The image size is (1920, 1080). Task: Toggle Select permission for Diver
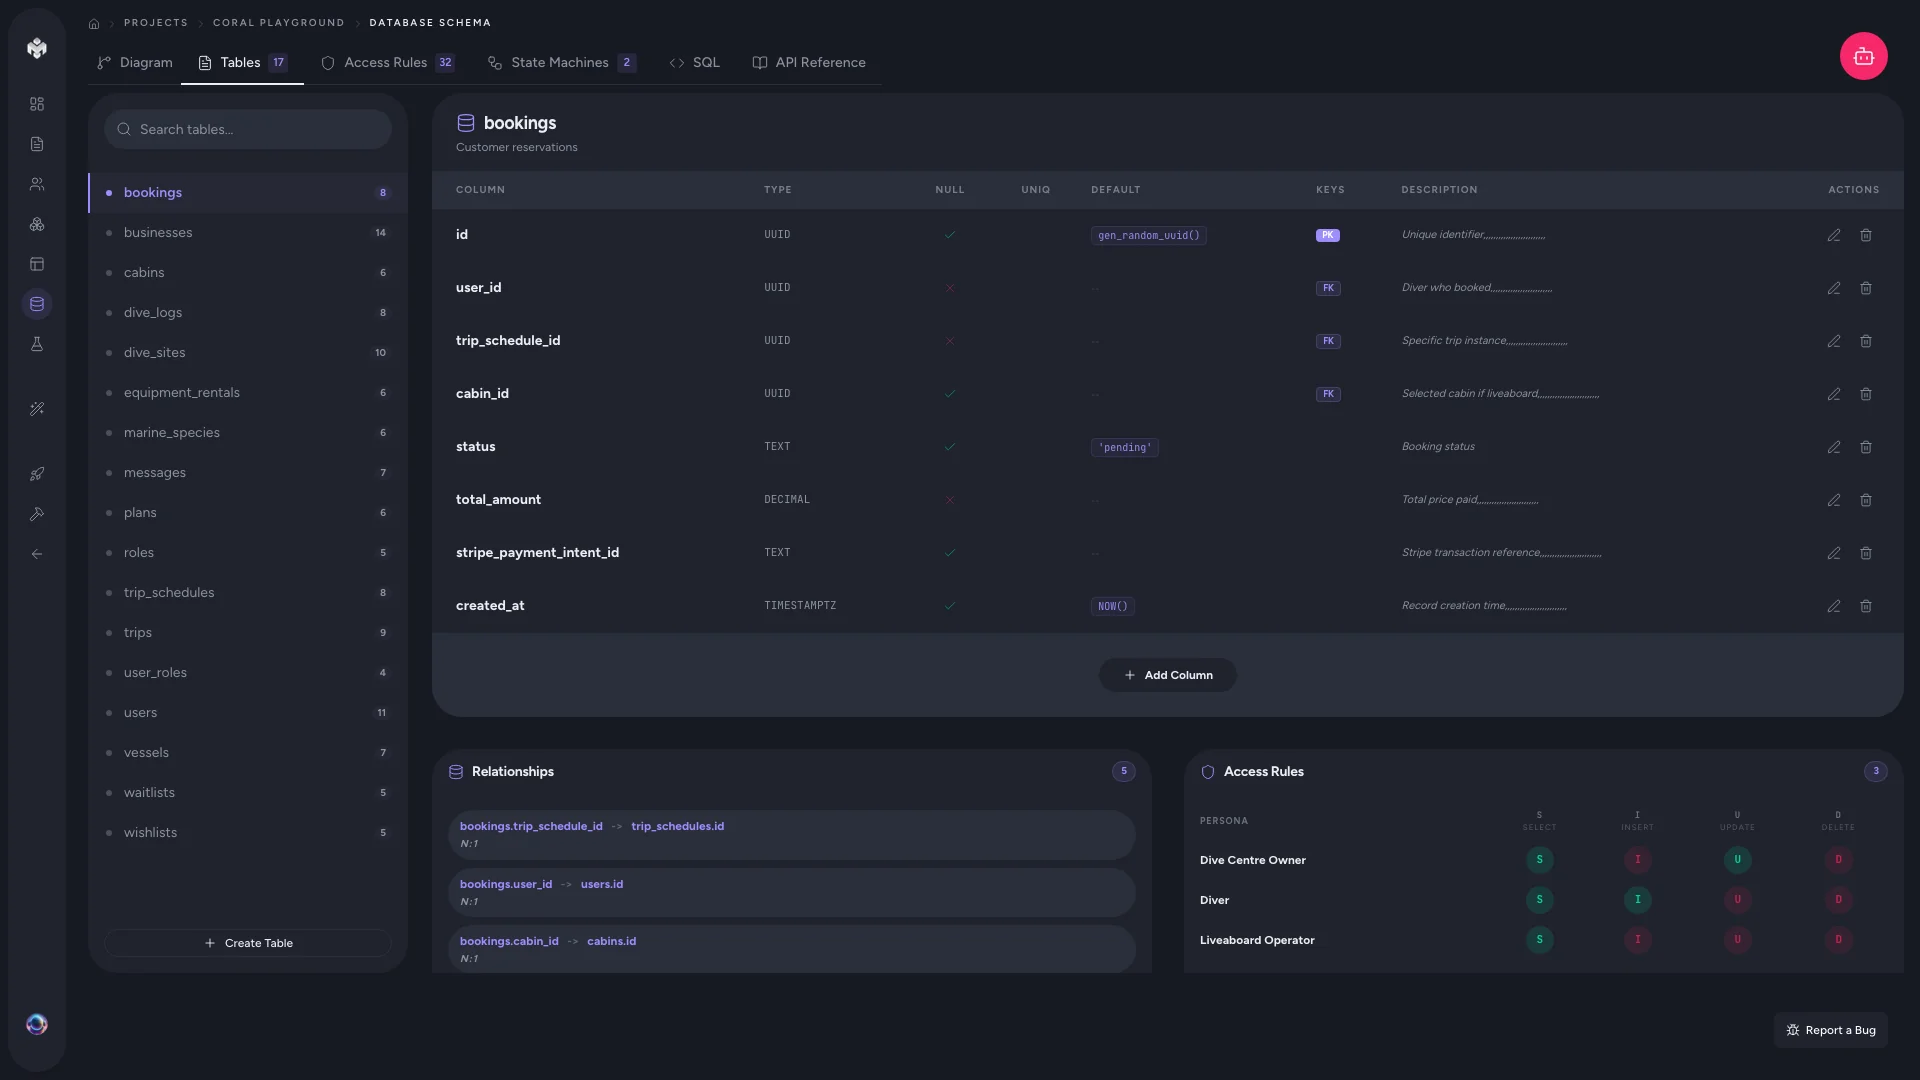click(1539, 900)
